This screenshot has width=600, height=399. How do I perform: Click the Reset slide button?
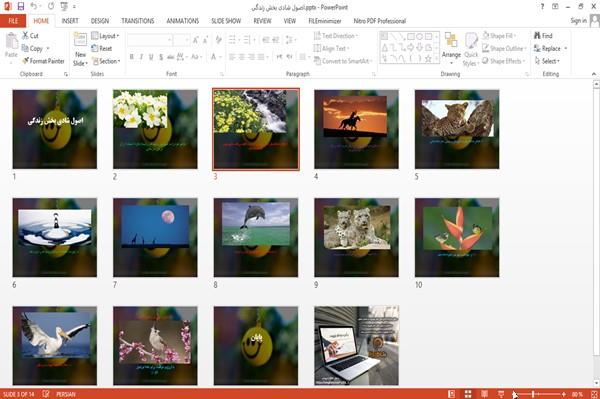click(x=102, y=49)
